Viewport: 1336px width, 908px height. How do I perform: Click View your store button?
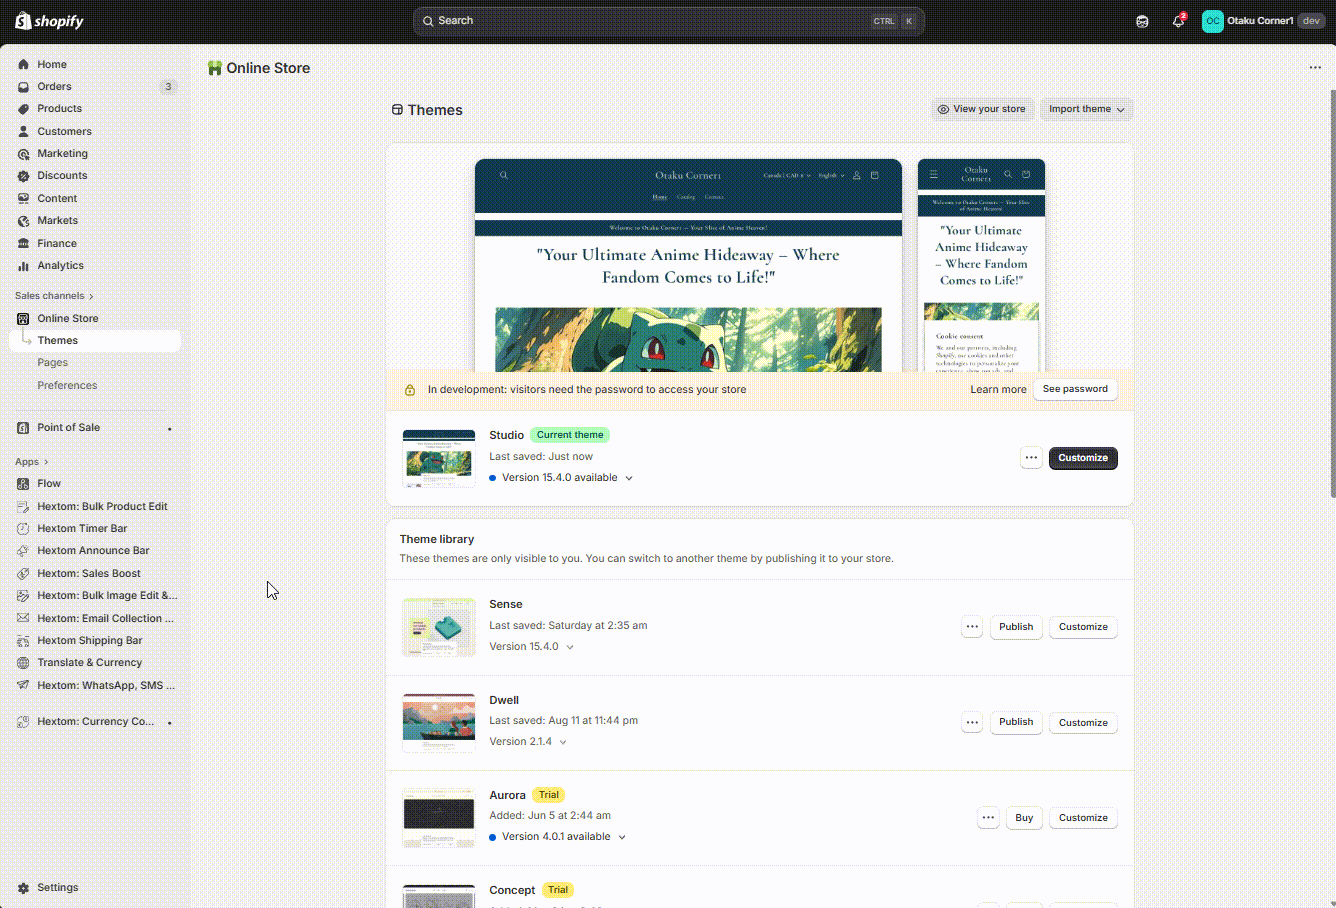click(x=982, y=109)
